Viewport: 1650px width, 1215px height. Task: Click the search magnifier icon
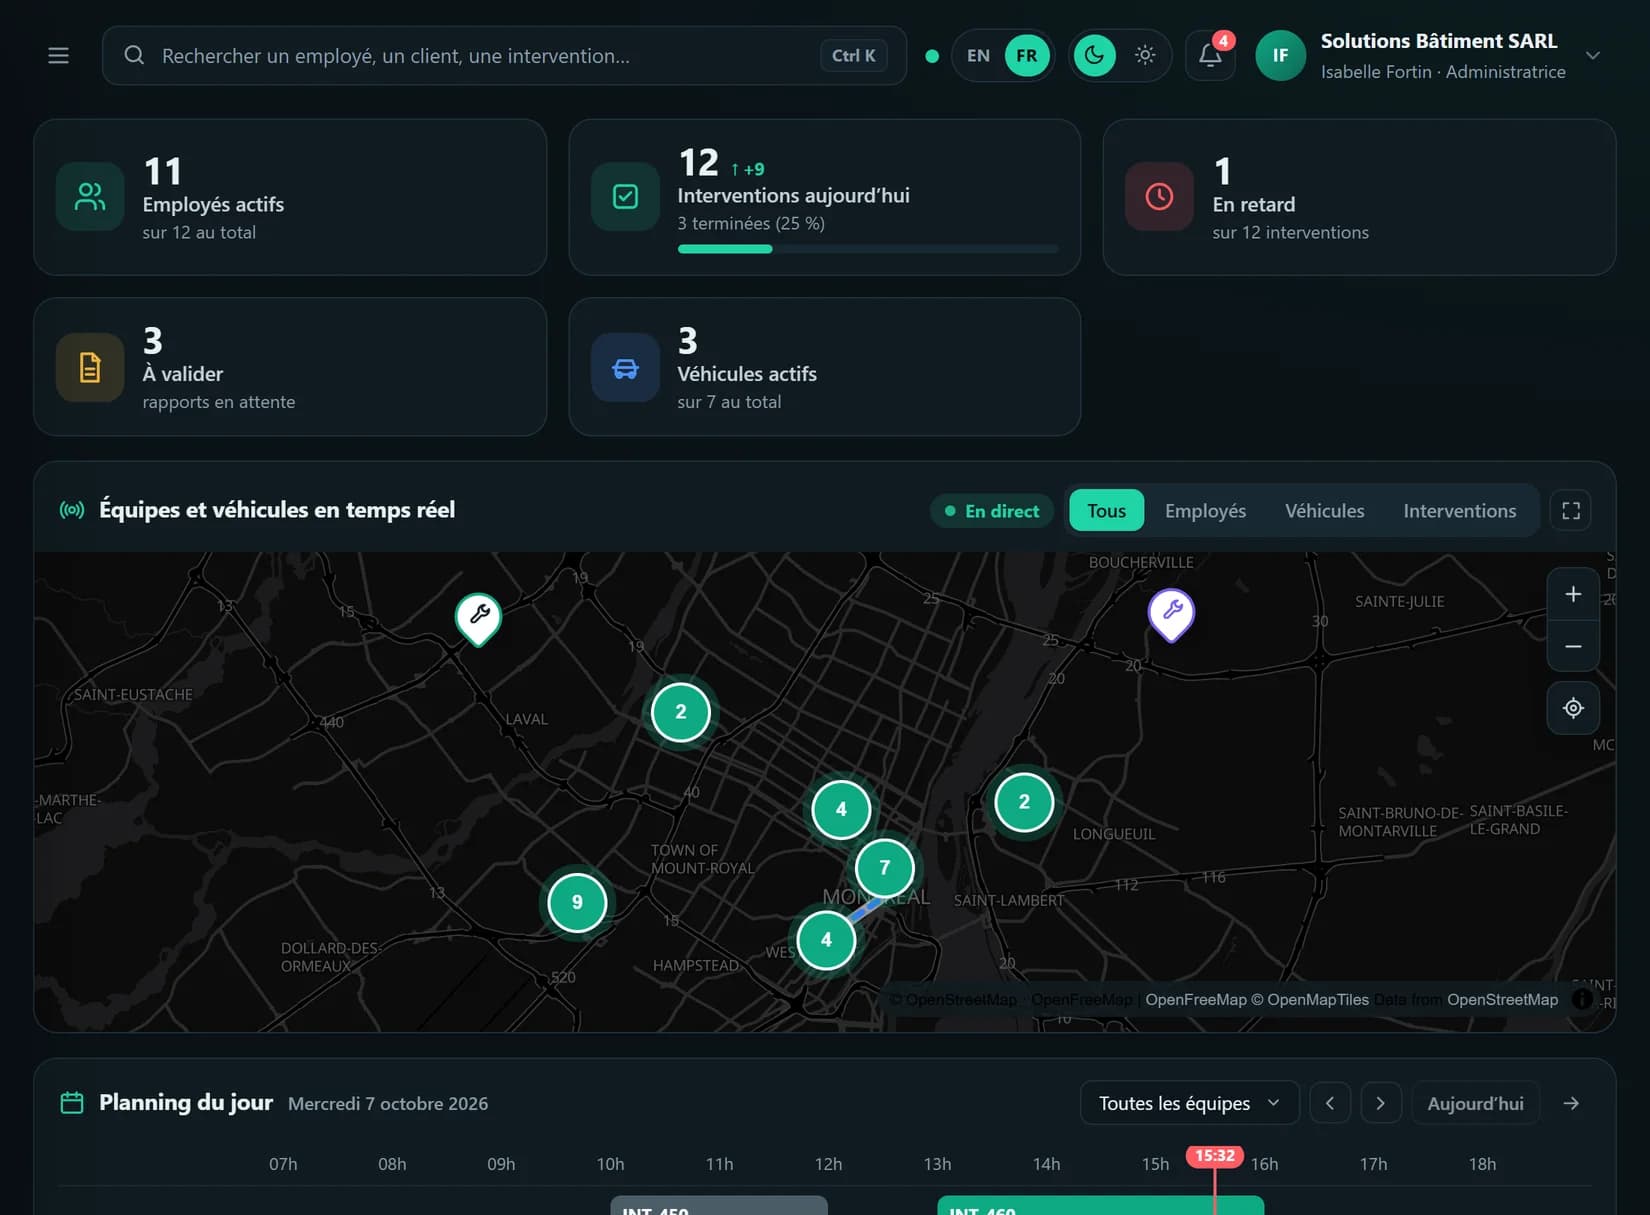pos(134,55)
